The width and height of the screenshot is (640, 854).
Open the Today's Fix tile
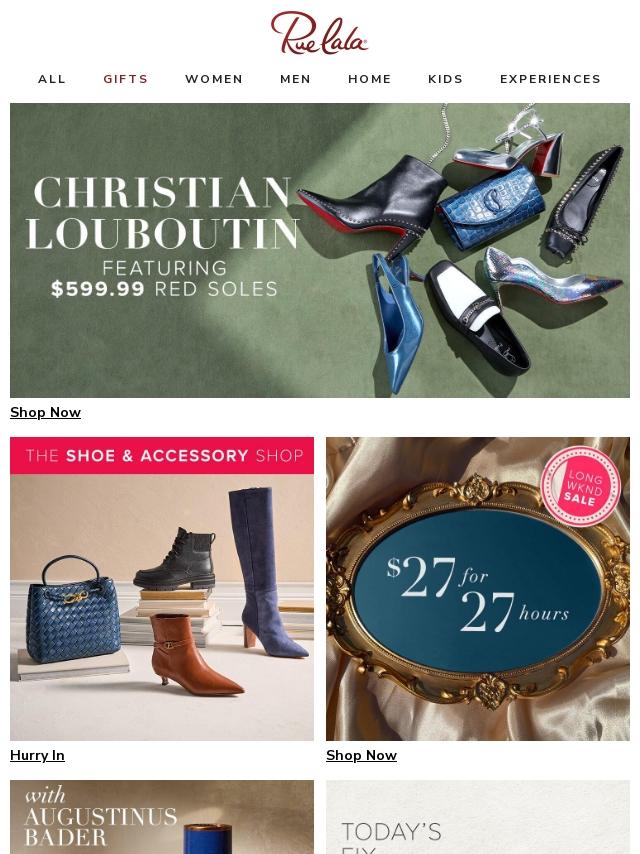[x=478, y=817]
